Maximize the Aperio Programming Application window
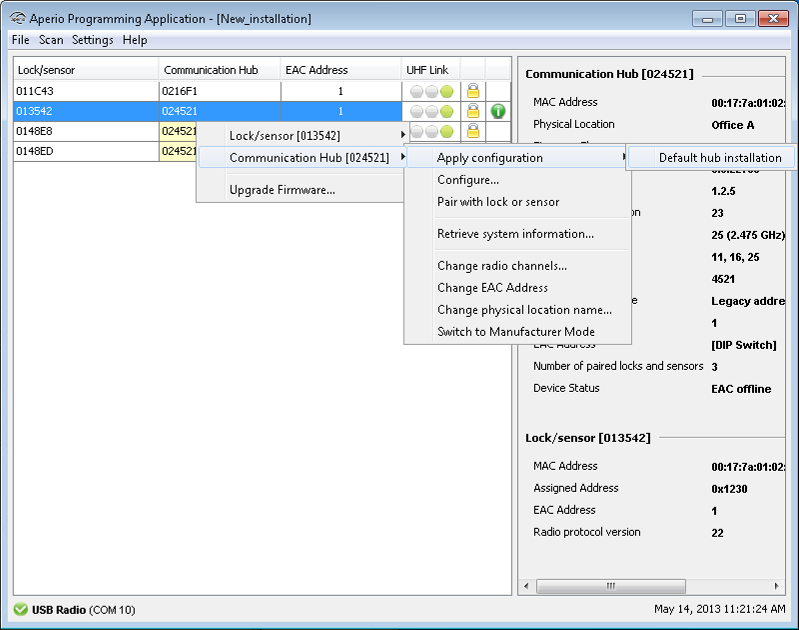The width and height of the screenshot is (799, 630). click(740, 19)
